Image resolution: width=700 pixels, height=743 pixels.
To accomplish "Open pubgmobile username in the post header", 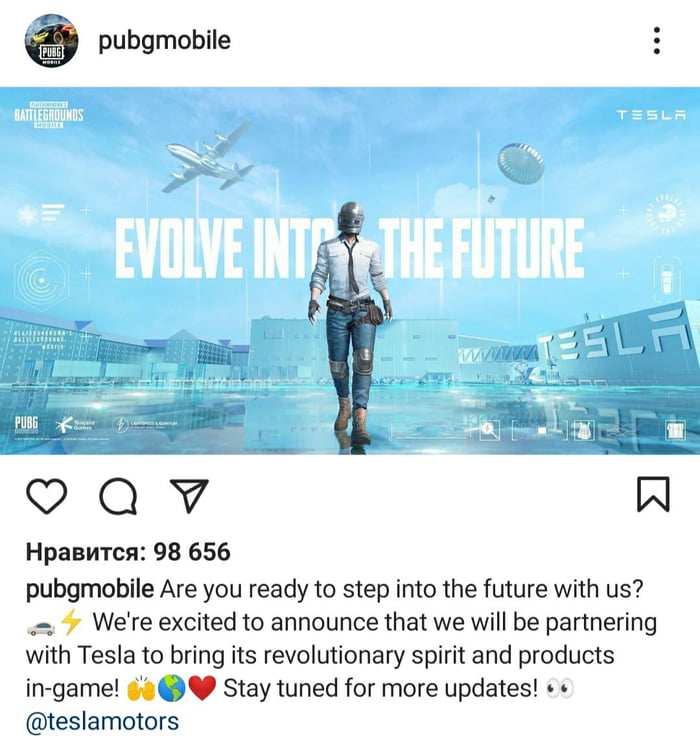I will [x=164, y=41].
